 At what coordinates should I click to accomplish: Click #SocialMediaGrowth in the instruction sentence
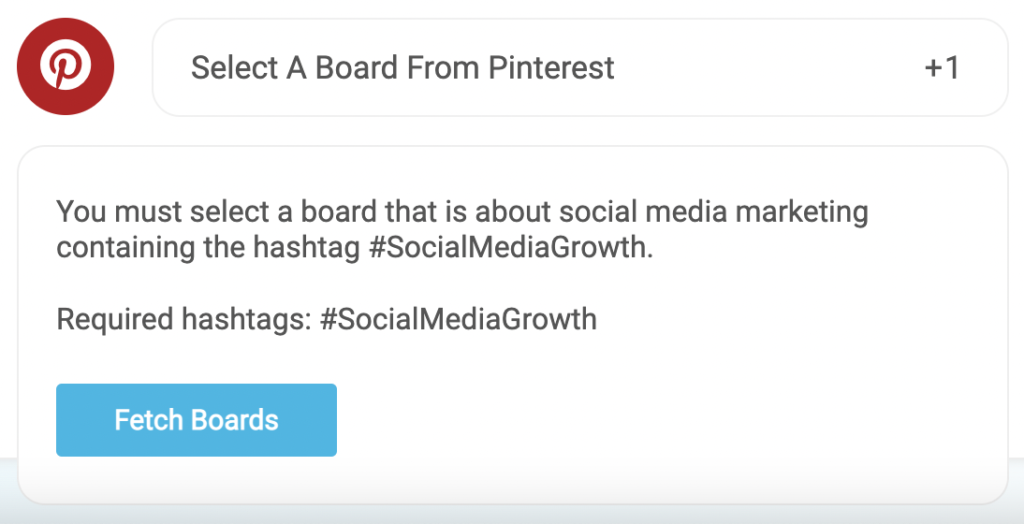511,248
